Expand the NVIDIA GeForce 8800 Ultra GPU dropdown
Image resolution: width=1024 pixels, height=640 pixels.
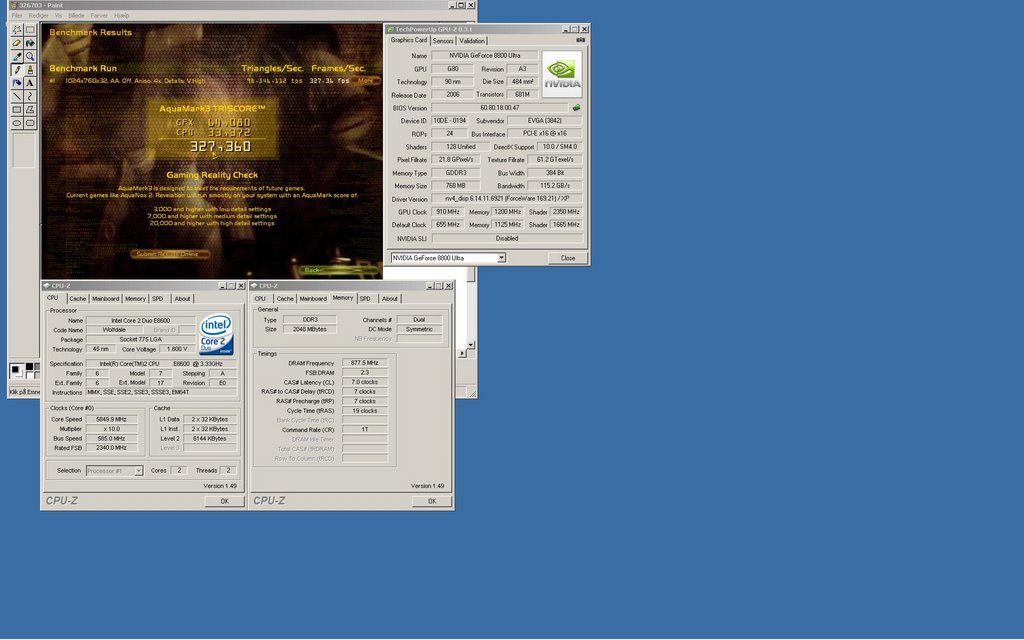pos(501,258)
